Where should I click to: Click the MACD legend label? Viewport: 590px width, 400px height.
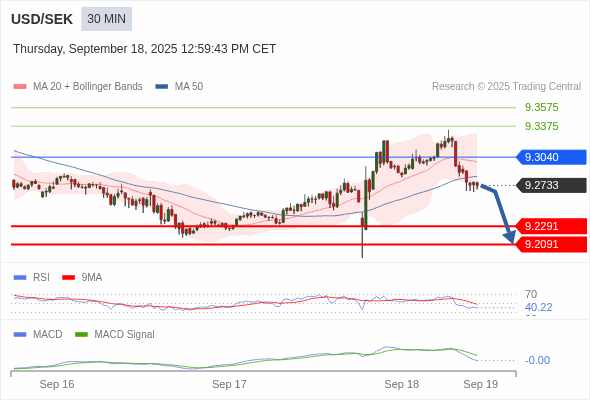47,335
